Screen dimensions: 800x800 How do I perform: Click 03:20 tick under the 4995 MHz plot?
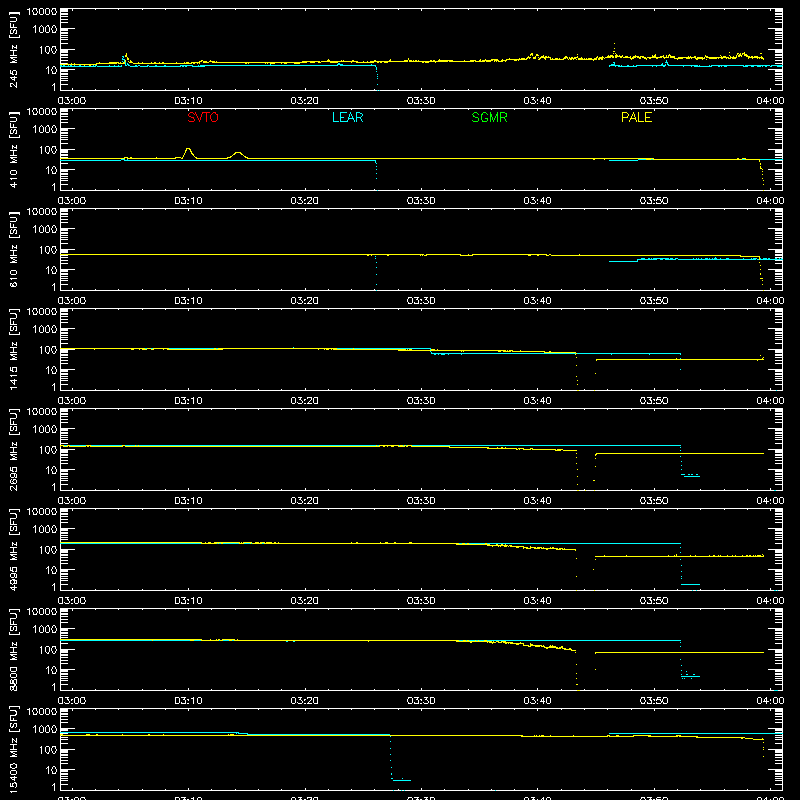[305, 601]
